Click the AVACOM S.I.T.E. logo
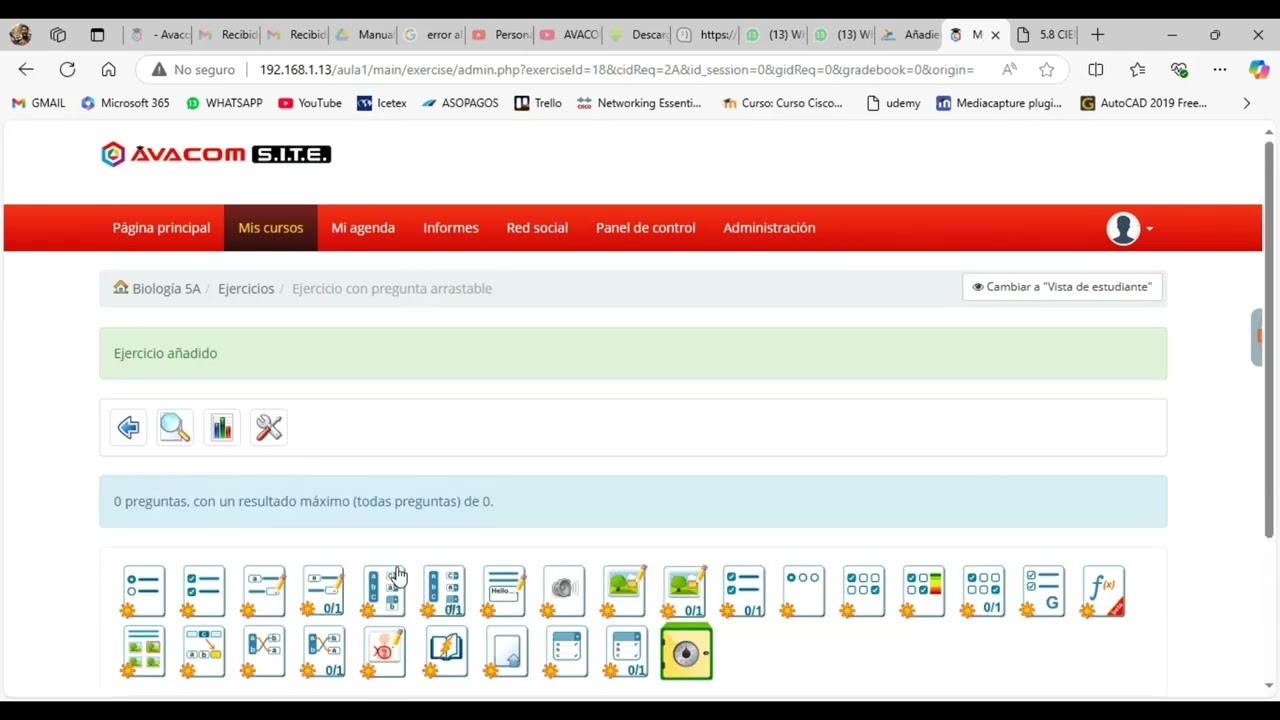This screenshot has width=1280, height=720. (216, 154)
